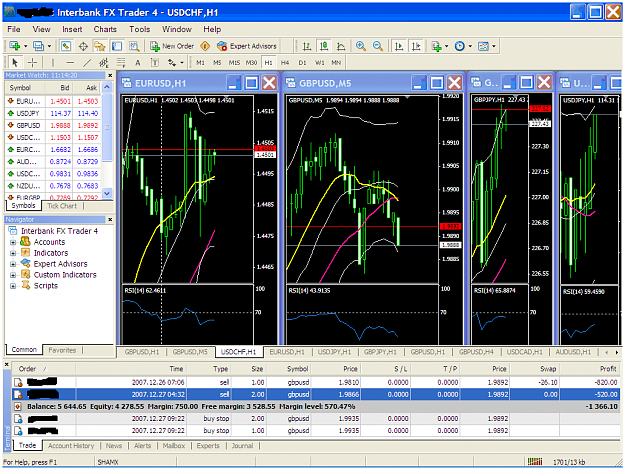Click the New Chart toolbar icon
Image resolution: width=625 pixels, height=470 pixels.
pos(15,46)
